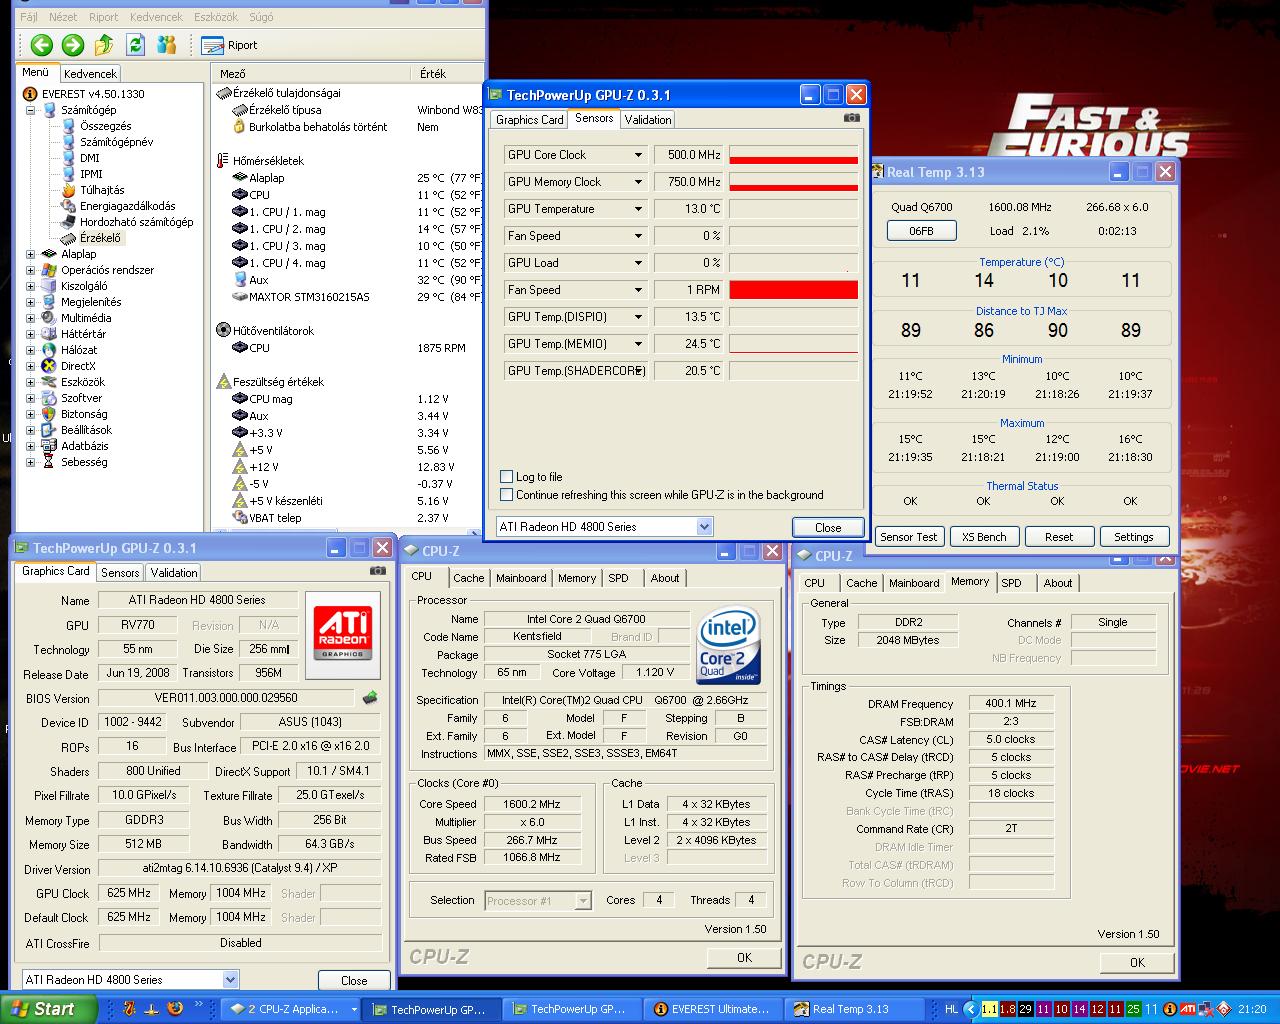The height and width of the screenshot is (1024, 1280).
Task: Open the GPU Memory Clock sensor dropdown
Action: [638, 182]
